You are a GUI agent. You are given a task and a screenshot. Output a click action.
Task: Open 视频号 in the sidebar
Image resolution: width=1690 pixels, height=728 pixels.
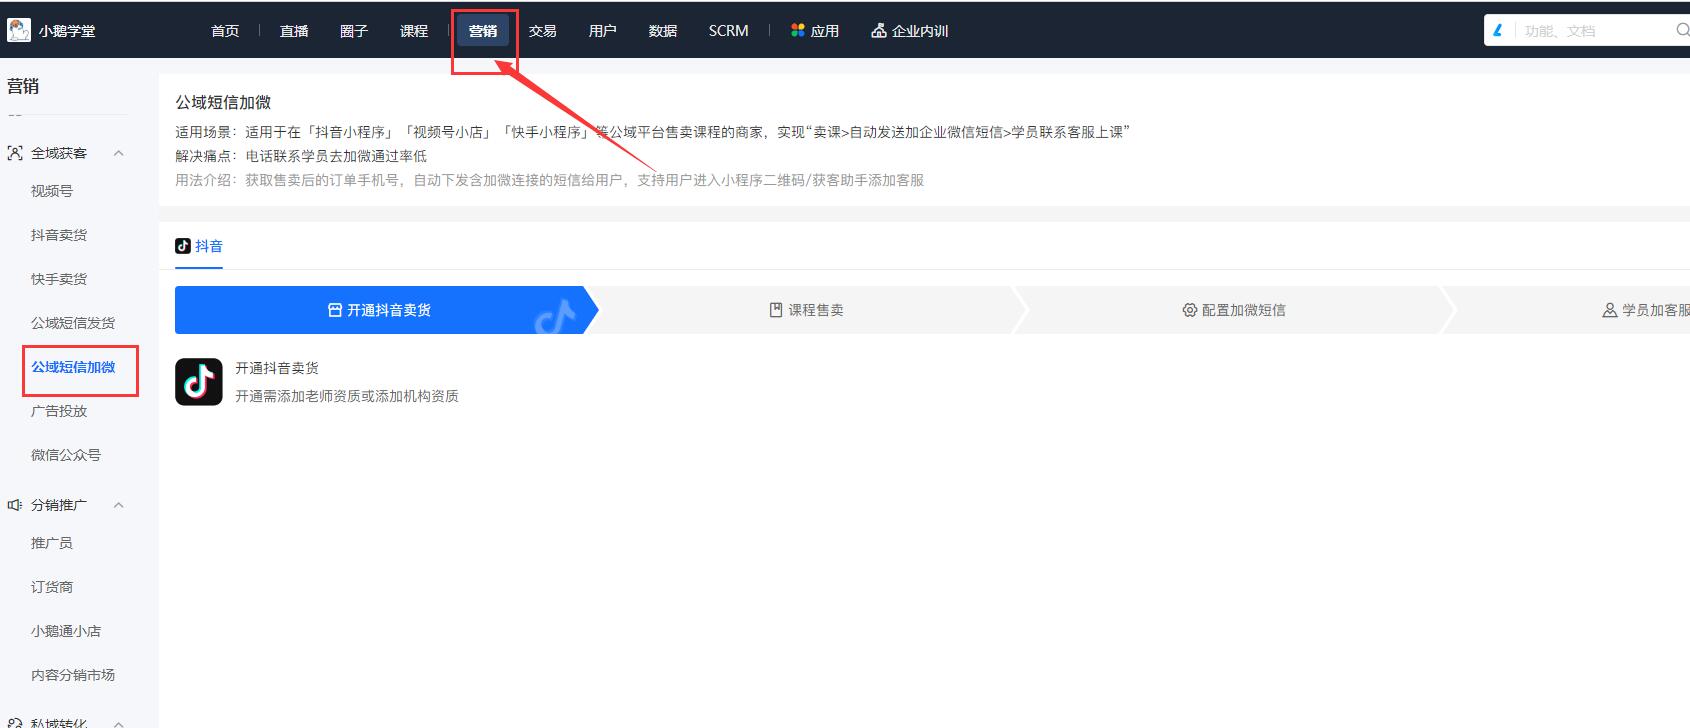(52, 191)
